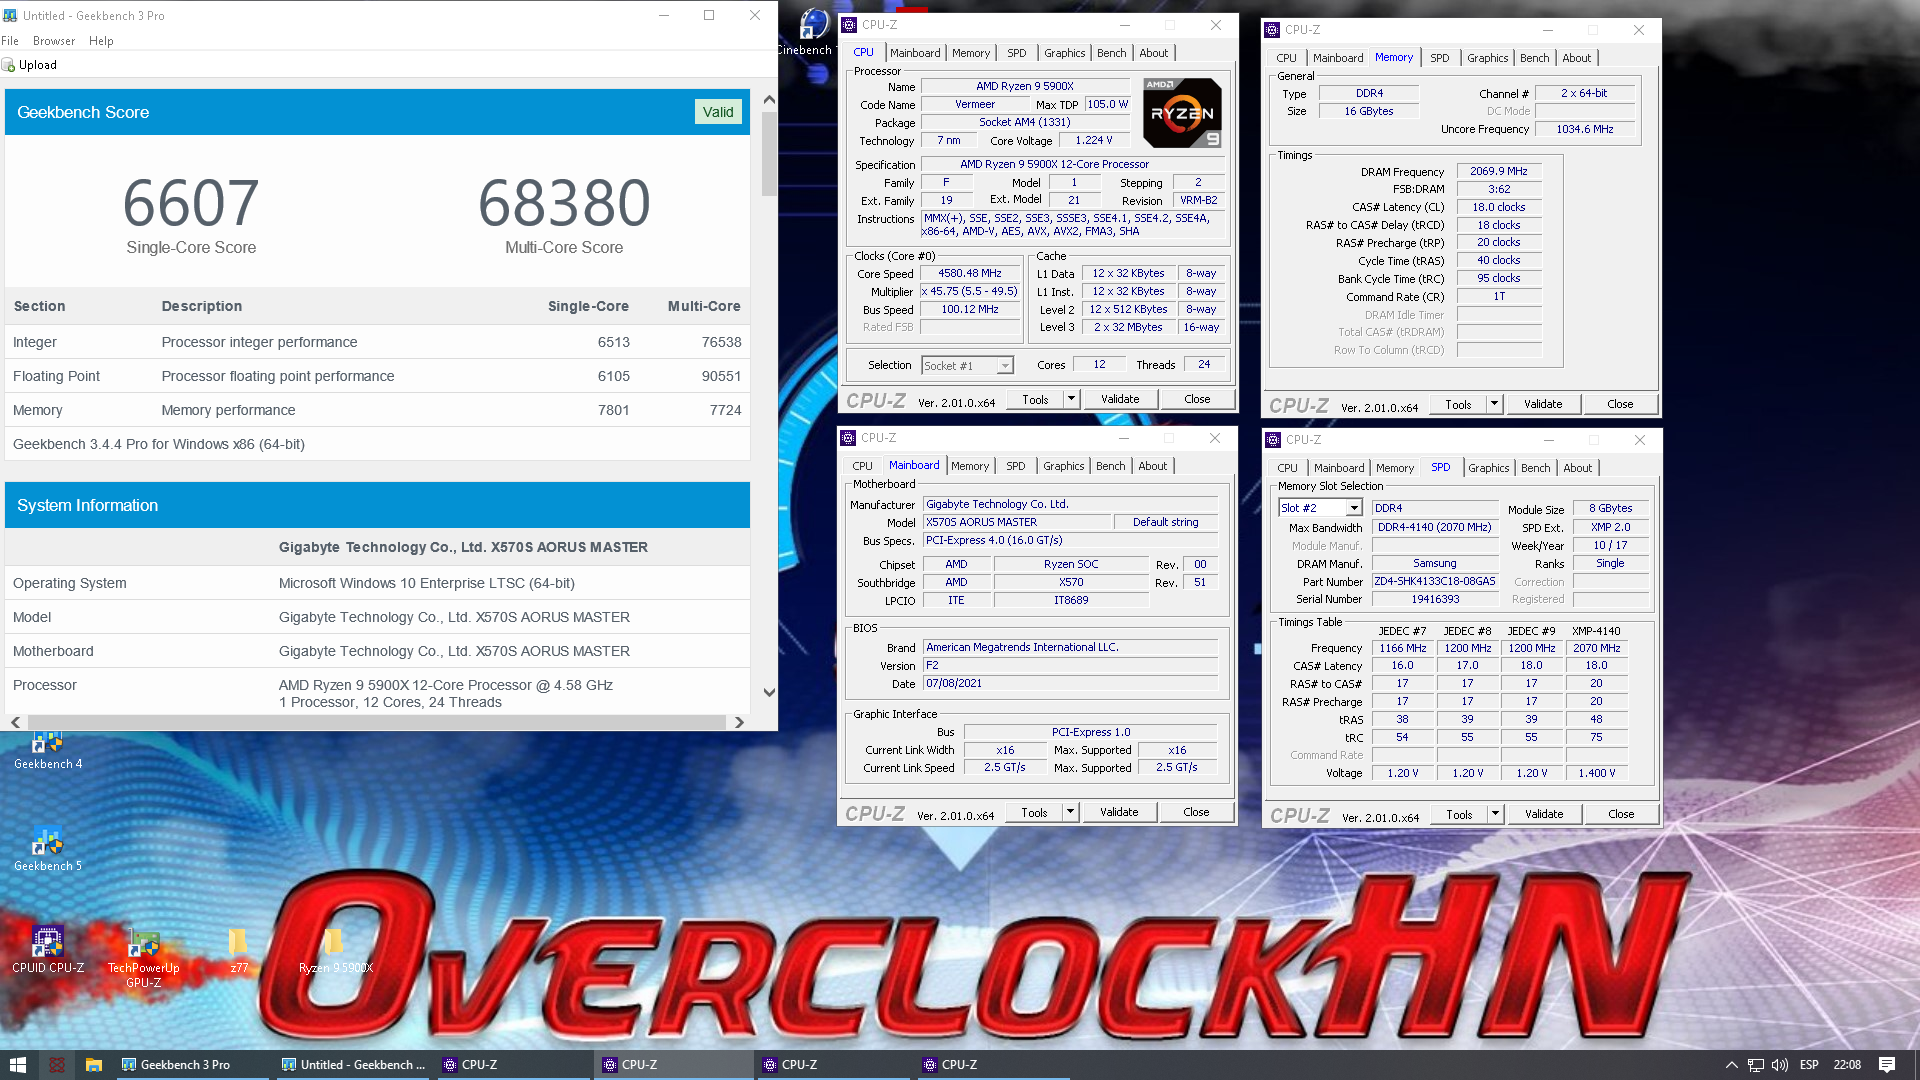Click the network icon in system tray

tap(1755, 1065)
